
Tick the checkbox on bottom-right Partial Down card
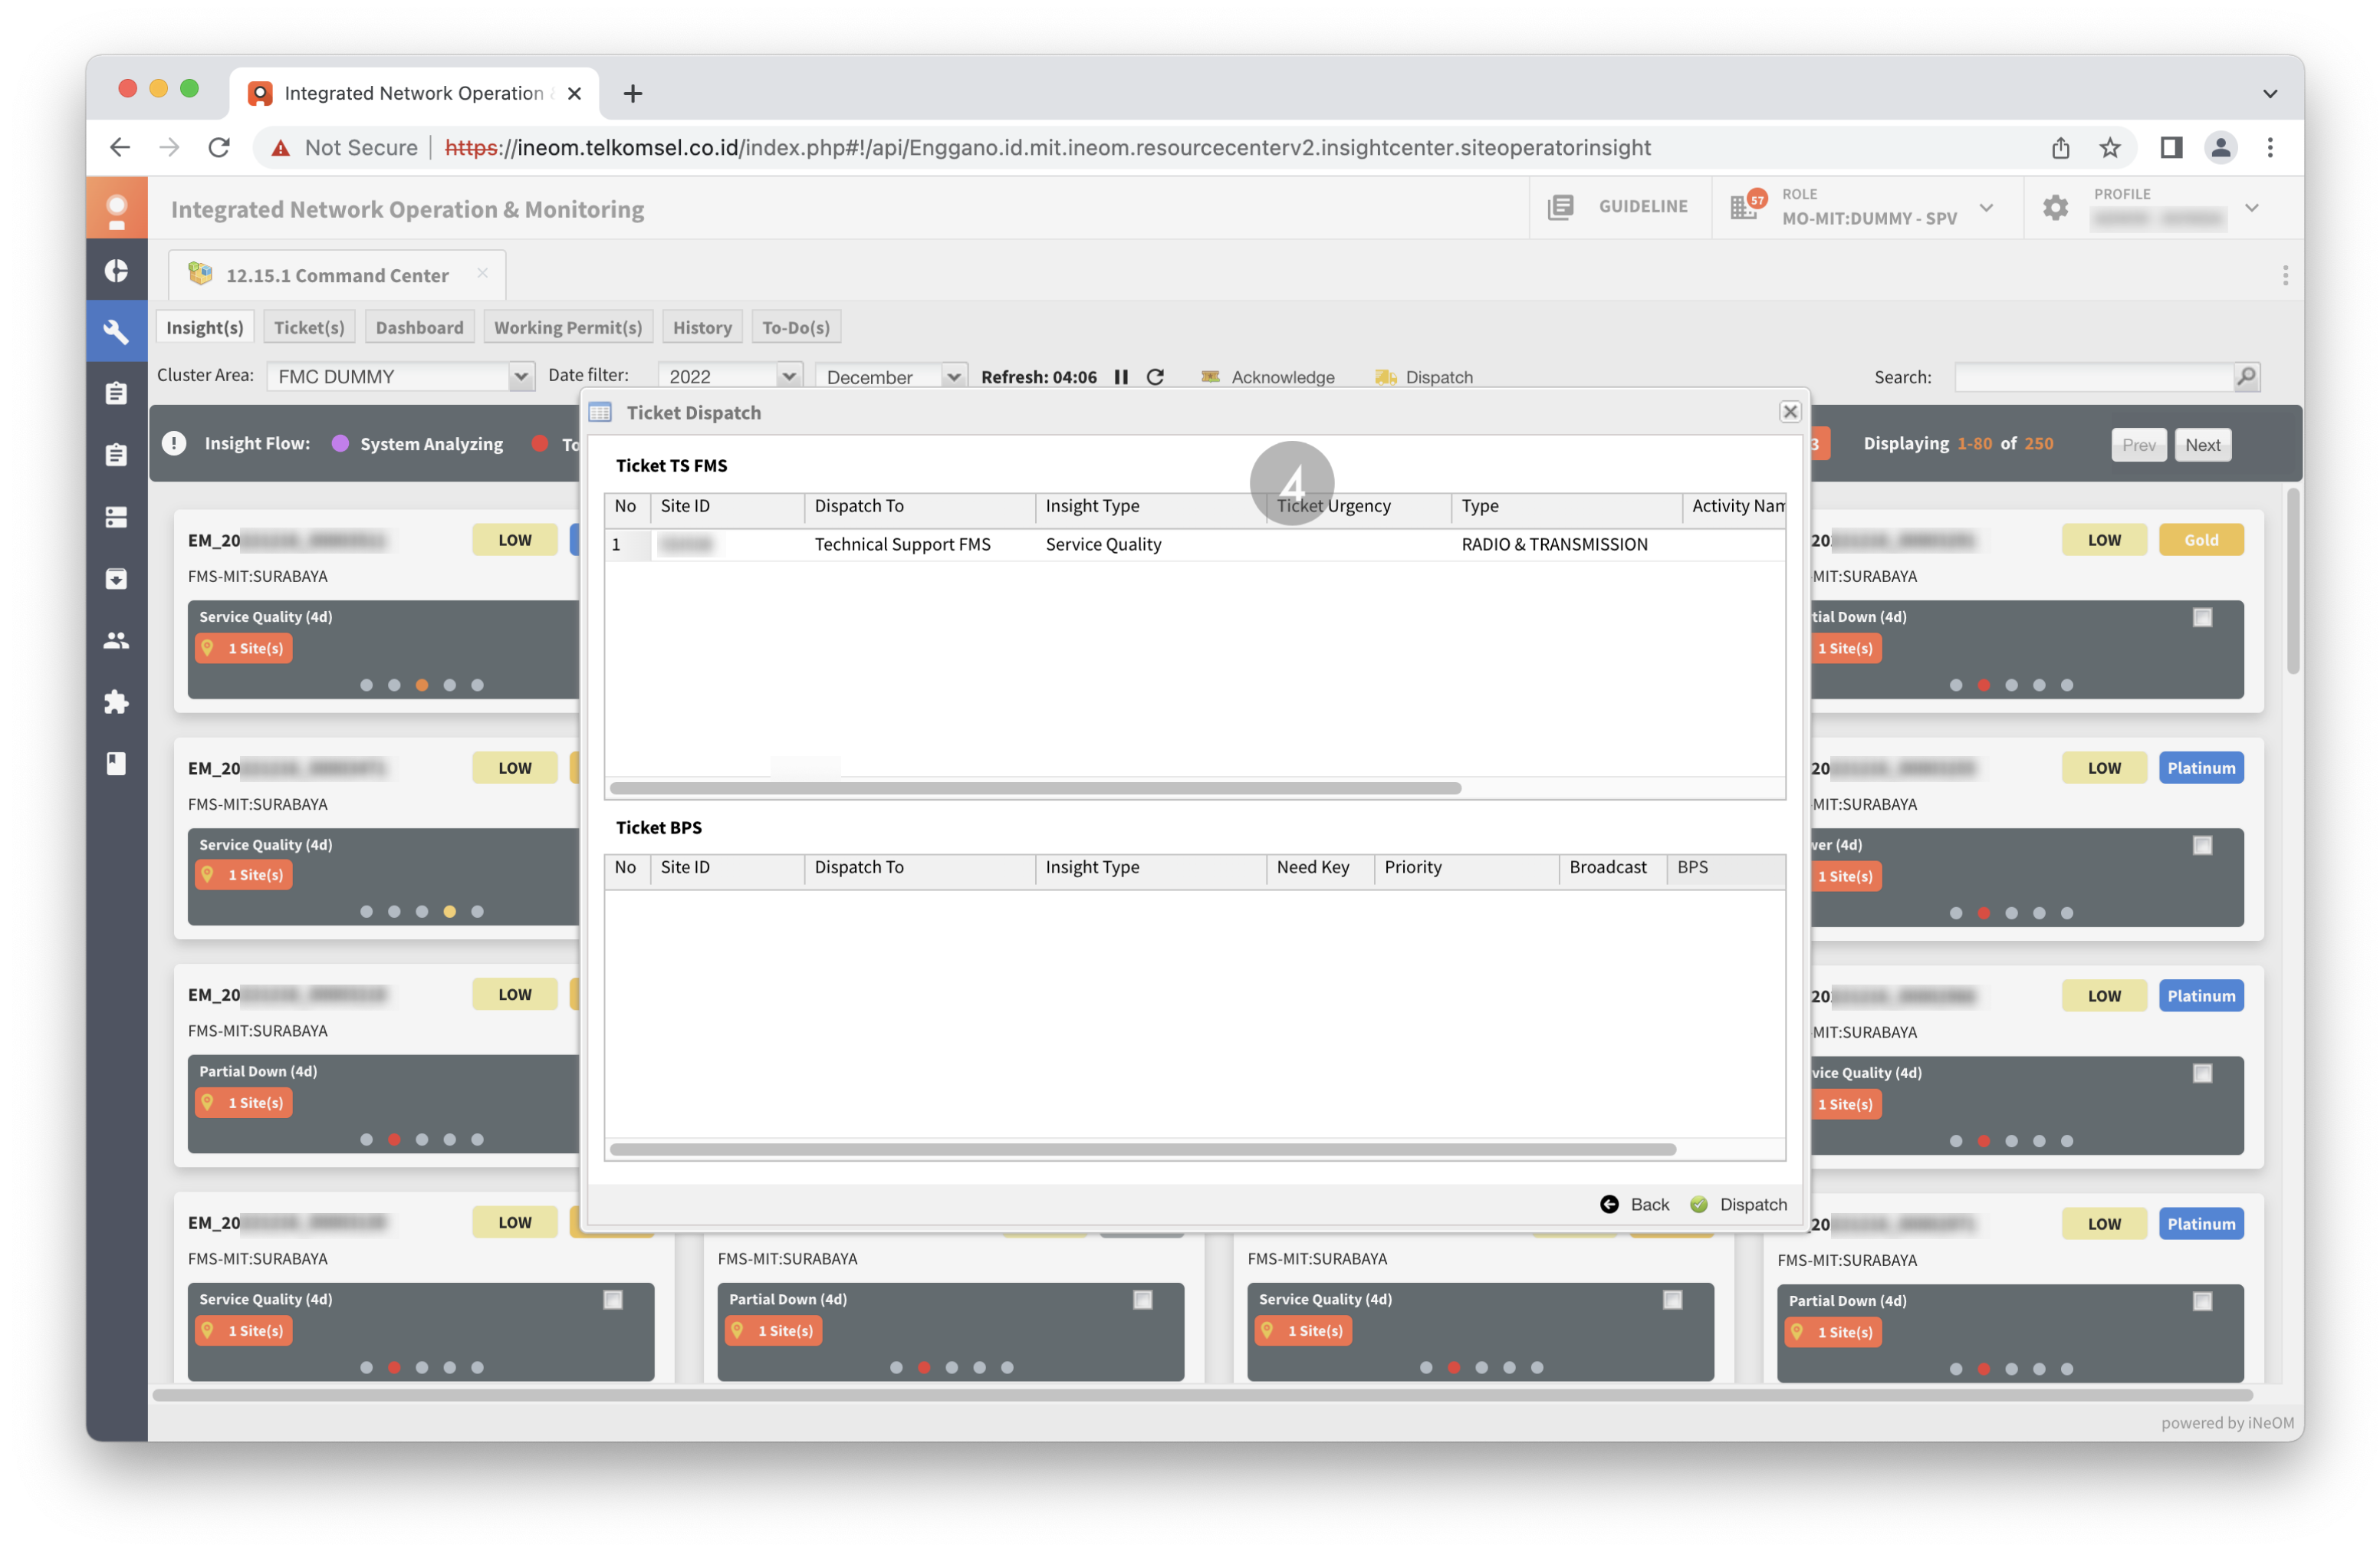click(x=2202, y=1301)
